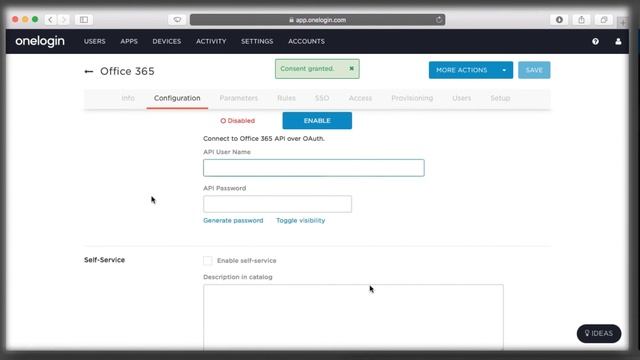Show Safari tab overview
Screen dimensions: 640x360
pos(604,20)
